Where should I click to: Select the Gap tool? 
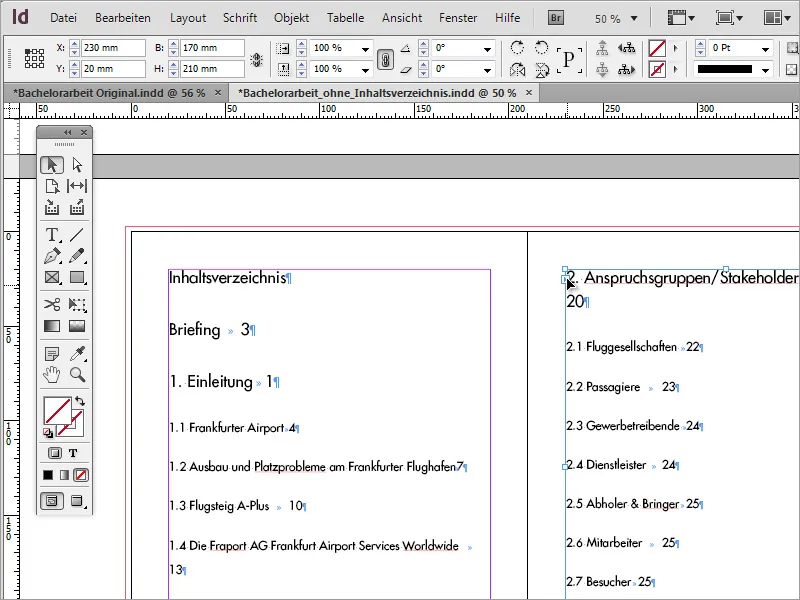coord(77,186)
